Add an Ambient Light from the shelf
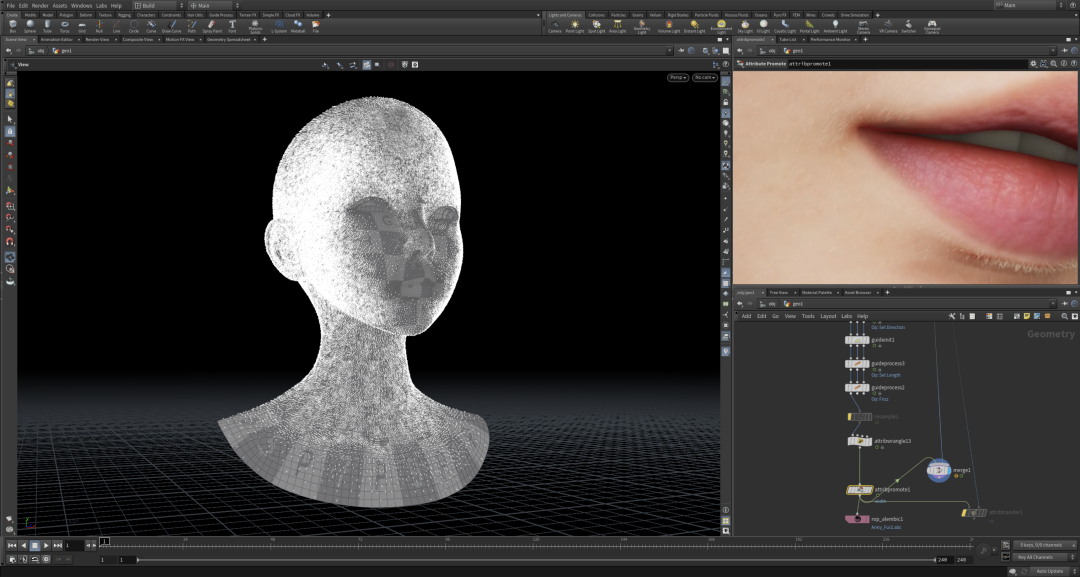1080x577 pixels. point(835,26)
